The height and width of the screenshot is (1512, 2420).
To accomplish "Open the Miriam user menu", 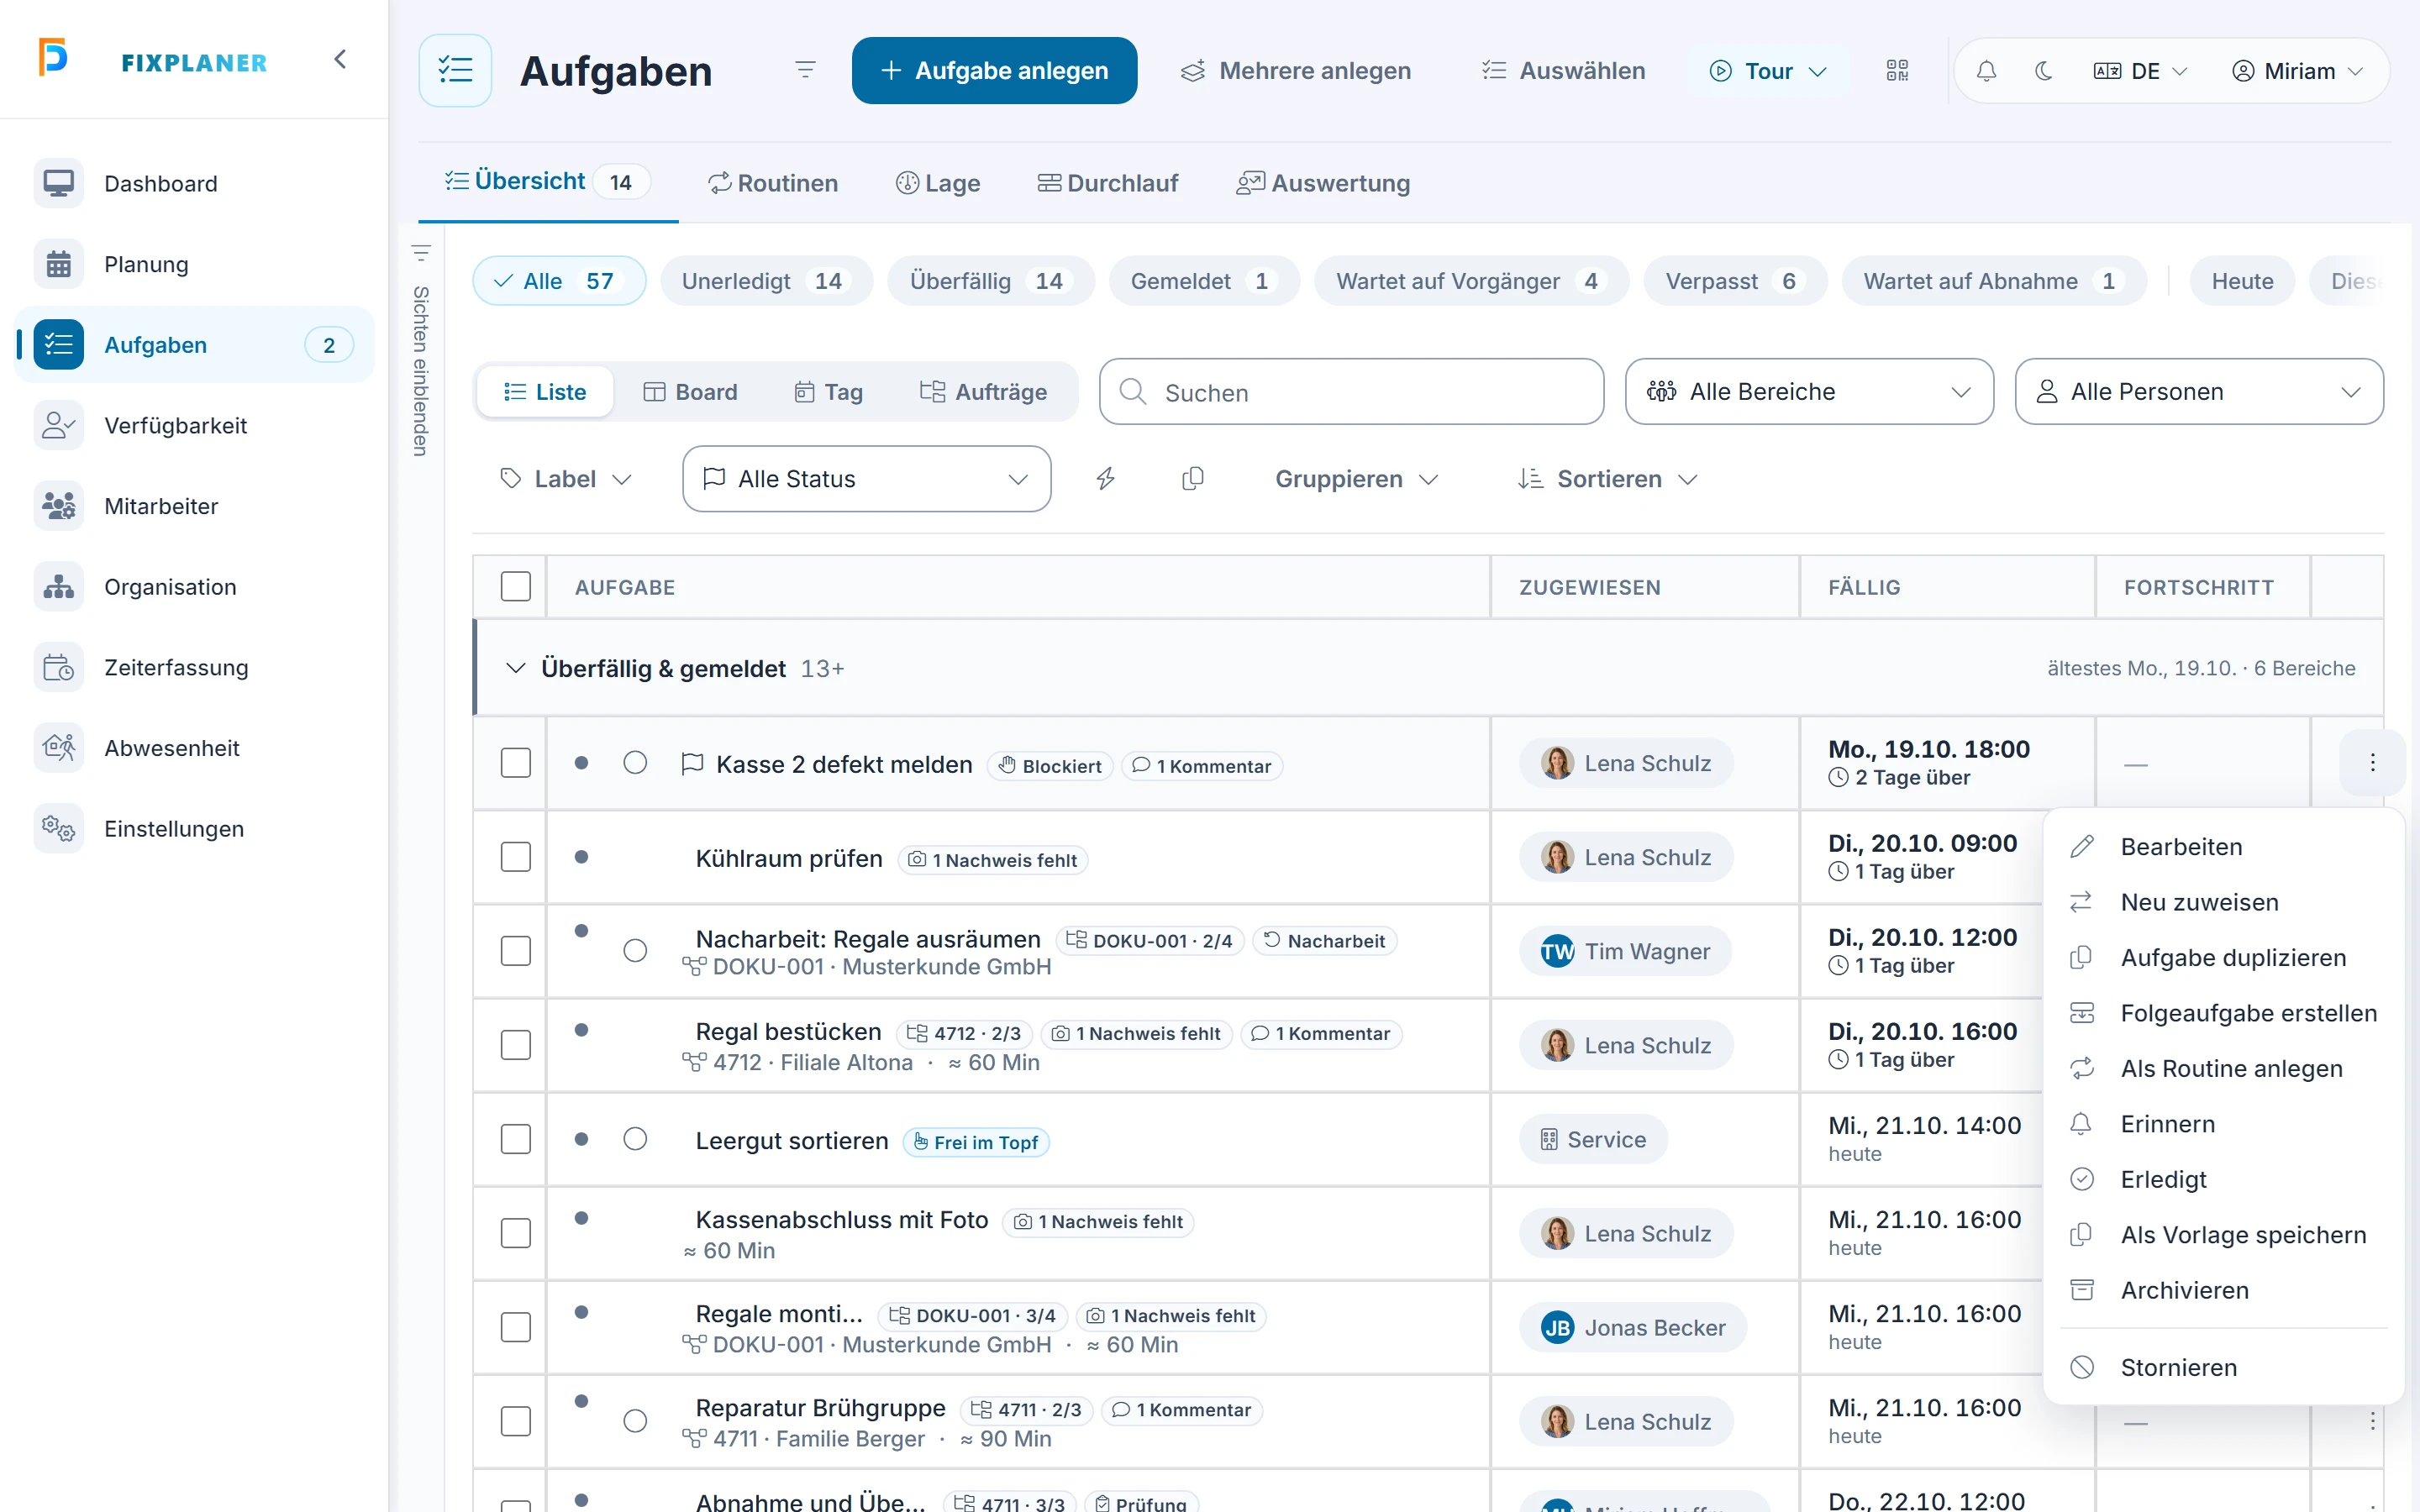I will [2297, 71].
